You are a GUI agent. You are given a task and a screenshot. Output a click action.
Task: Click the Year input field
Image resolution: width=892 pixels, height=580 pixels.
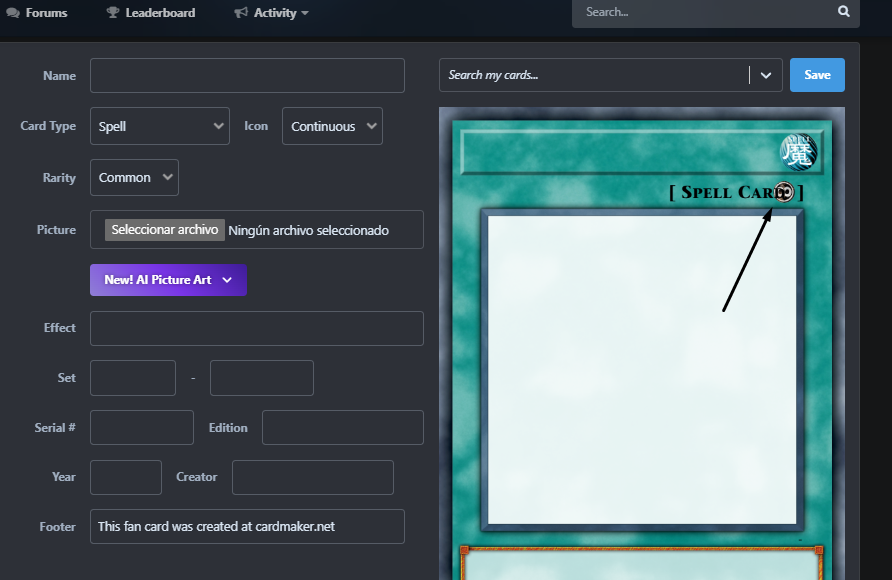126,478
